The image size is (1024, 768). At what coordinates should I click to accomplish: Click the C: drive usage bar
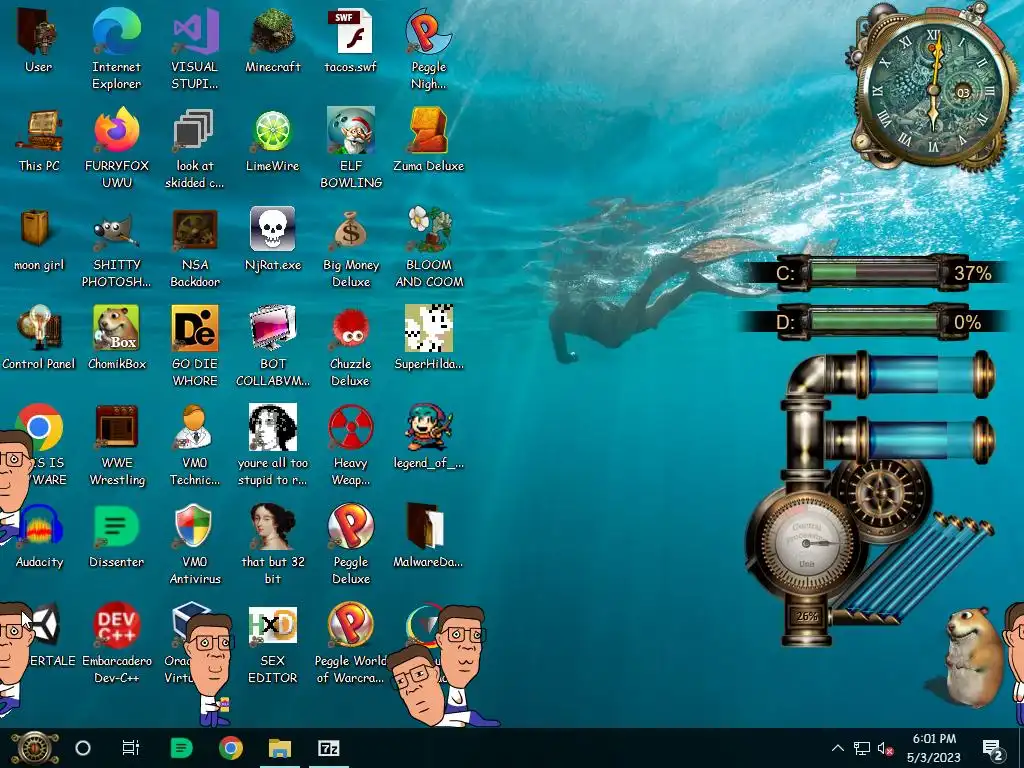point(874,272)
